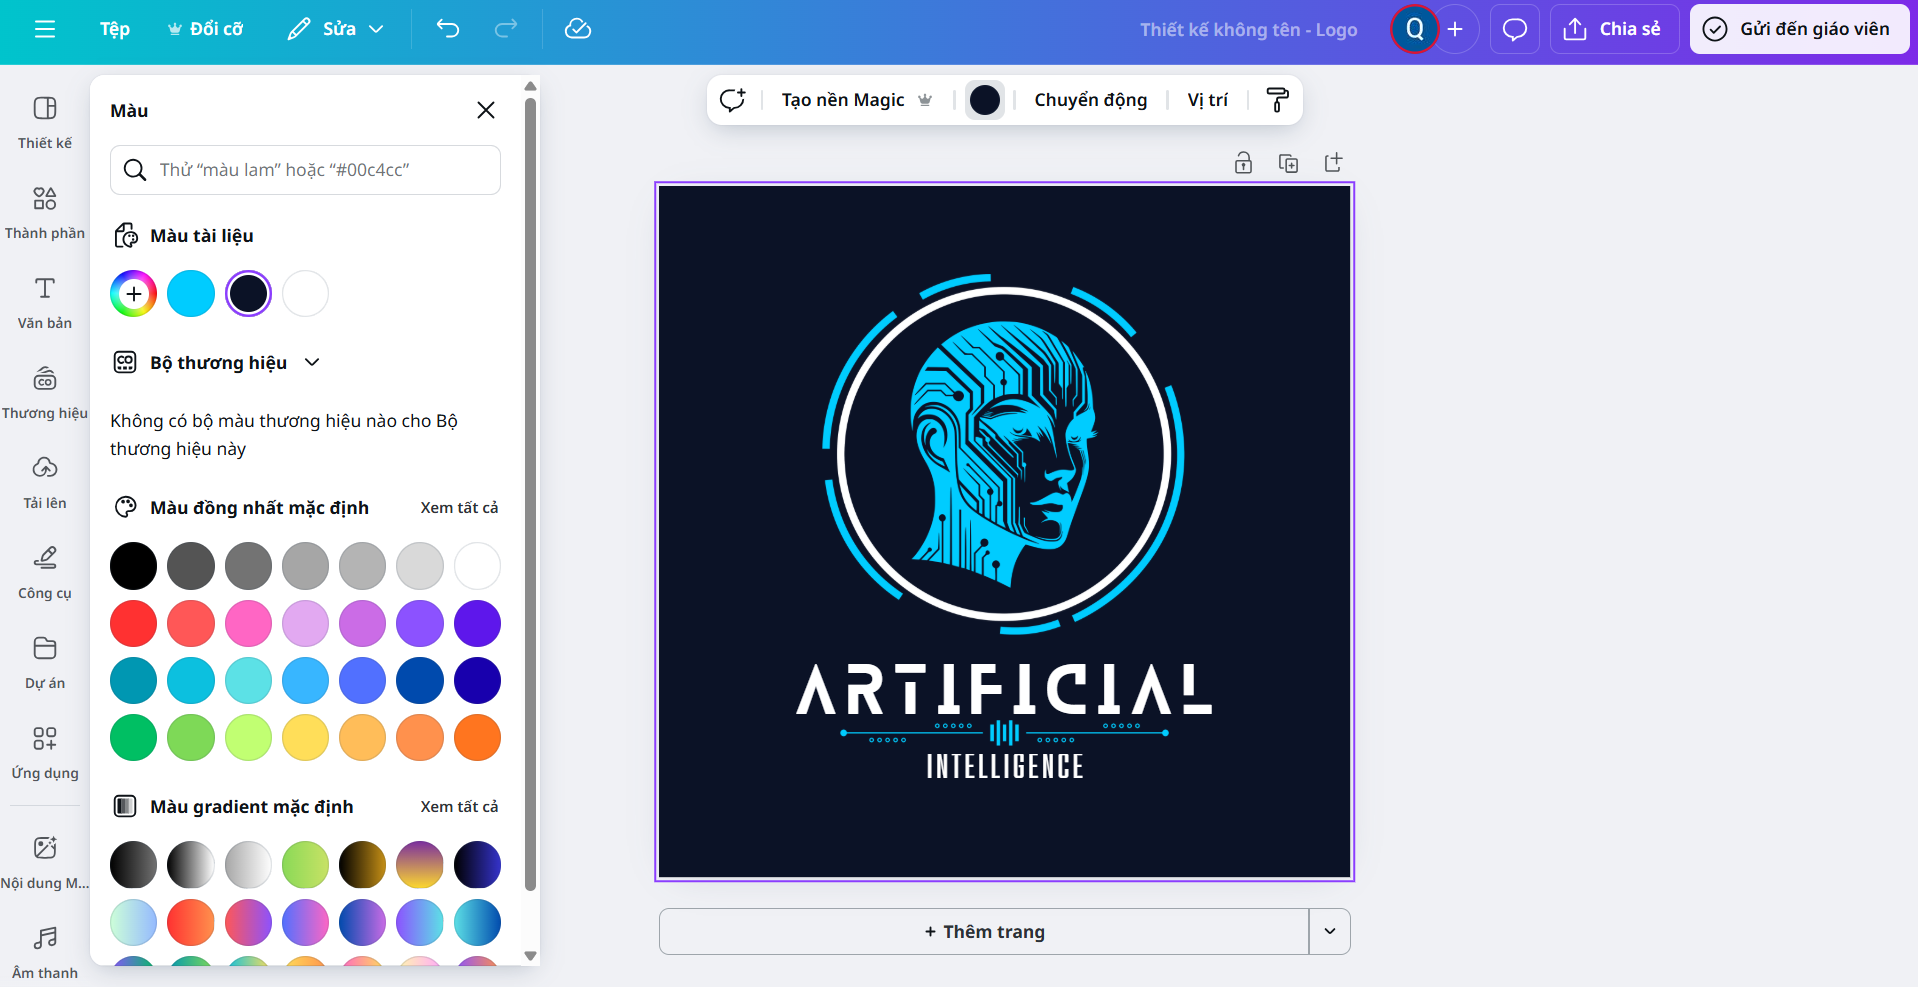Click the Chia sẻ share button
Viewport: 1918px width, 987px height.
[1613, 29]
